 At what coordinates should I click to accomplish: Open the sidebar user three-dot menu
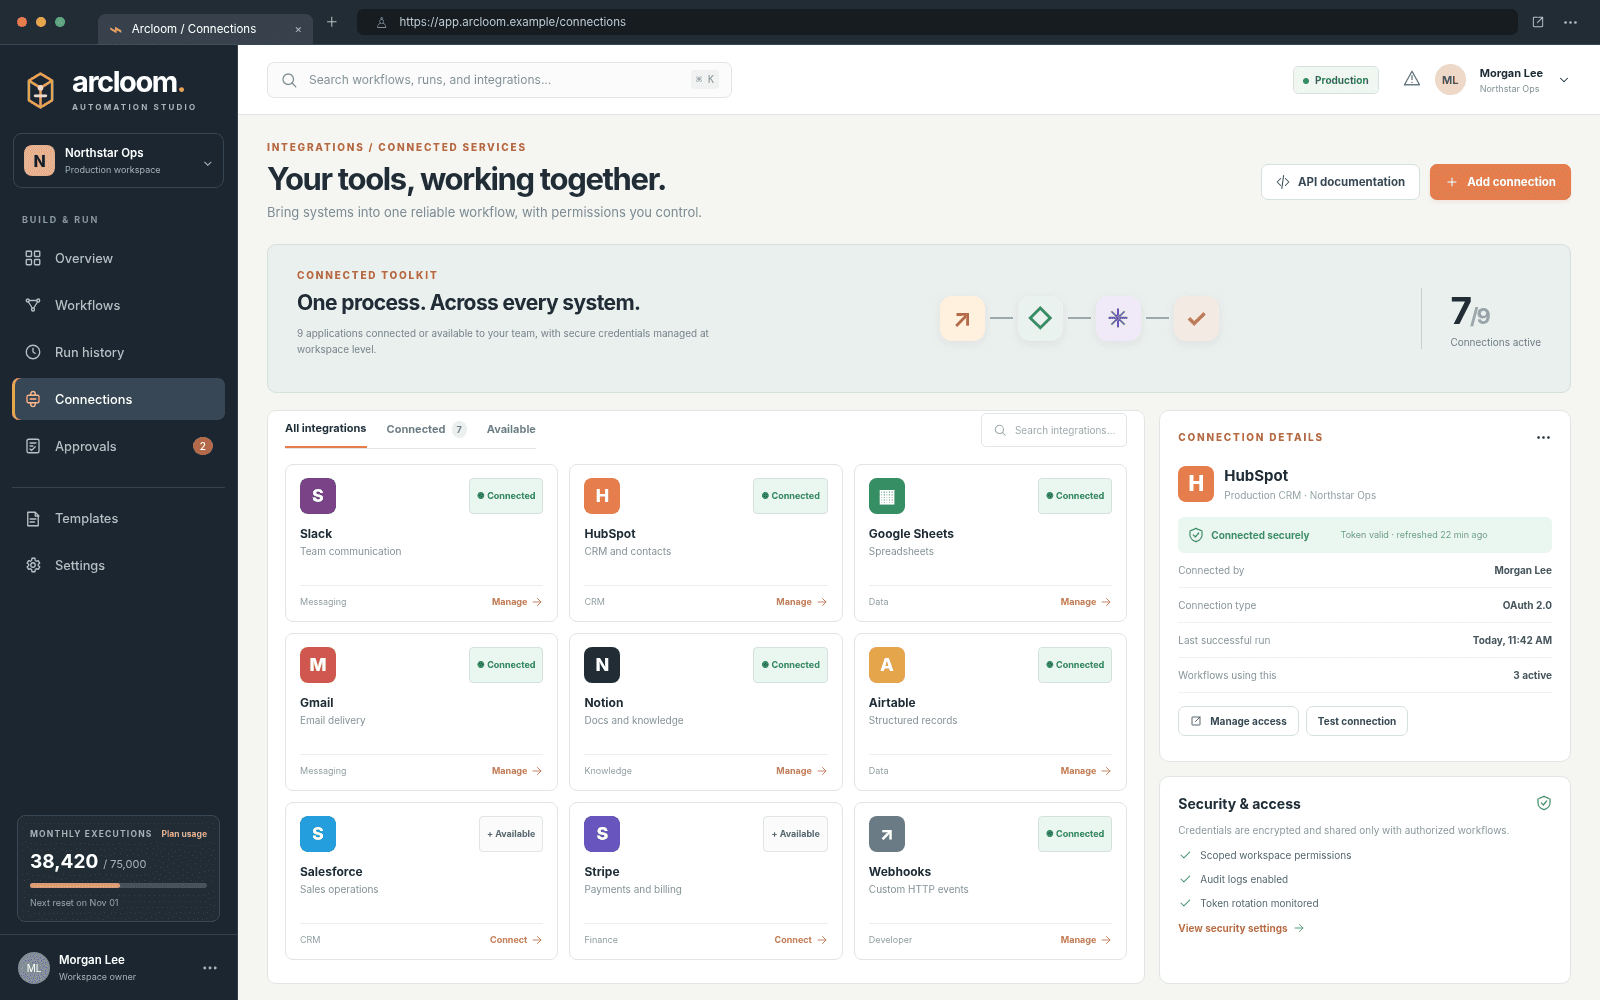click(210, 968)
